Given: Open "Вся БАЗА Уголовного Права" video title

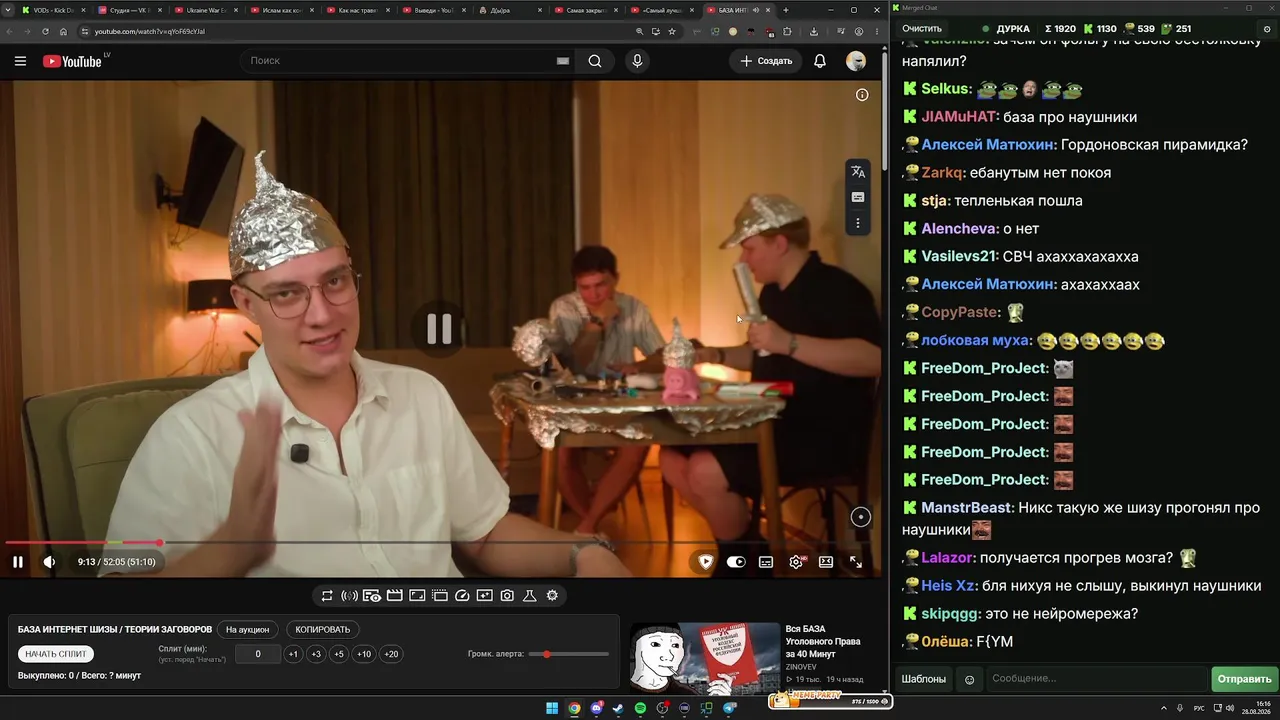Looking at the screenshot, I should (x=823, y=641).
